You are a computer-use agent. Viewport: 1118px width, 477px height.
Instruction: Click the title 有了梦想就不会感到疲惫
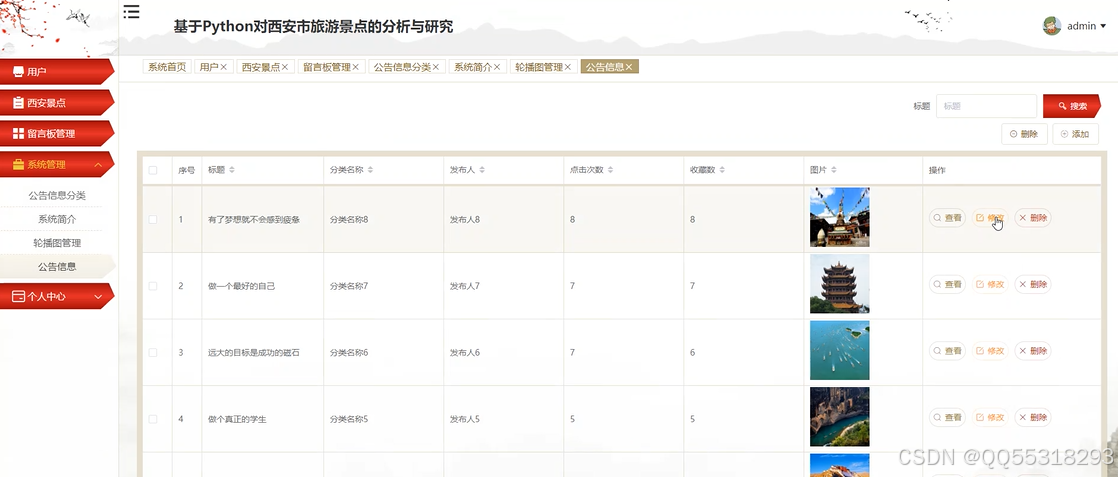254,220
